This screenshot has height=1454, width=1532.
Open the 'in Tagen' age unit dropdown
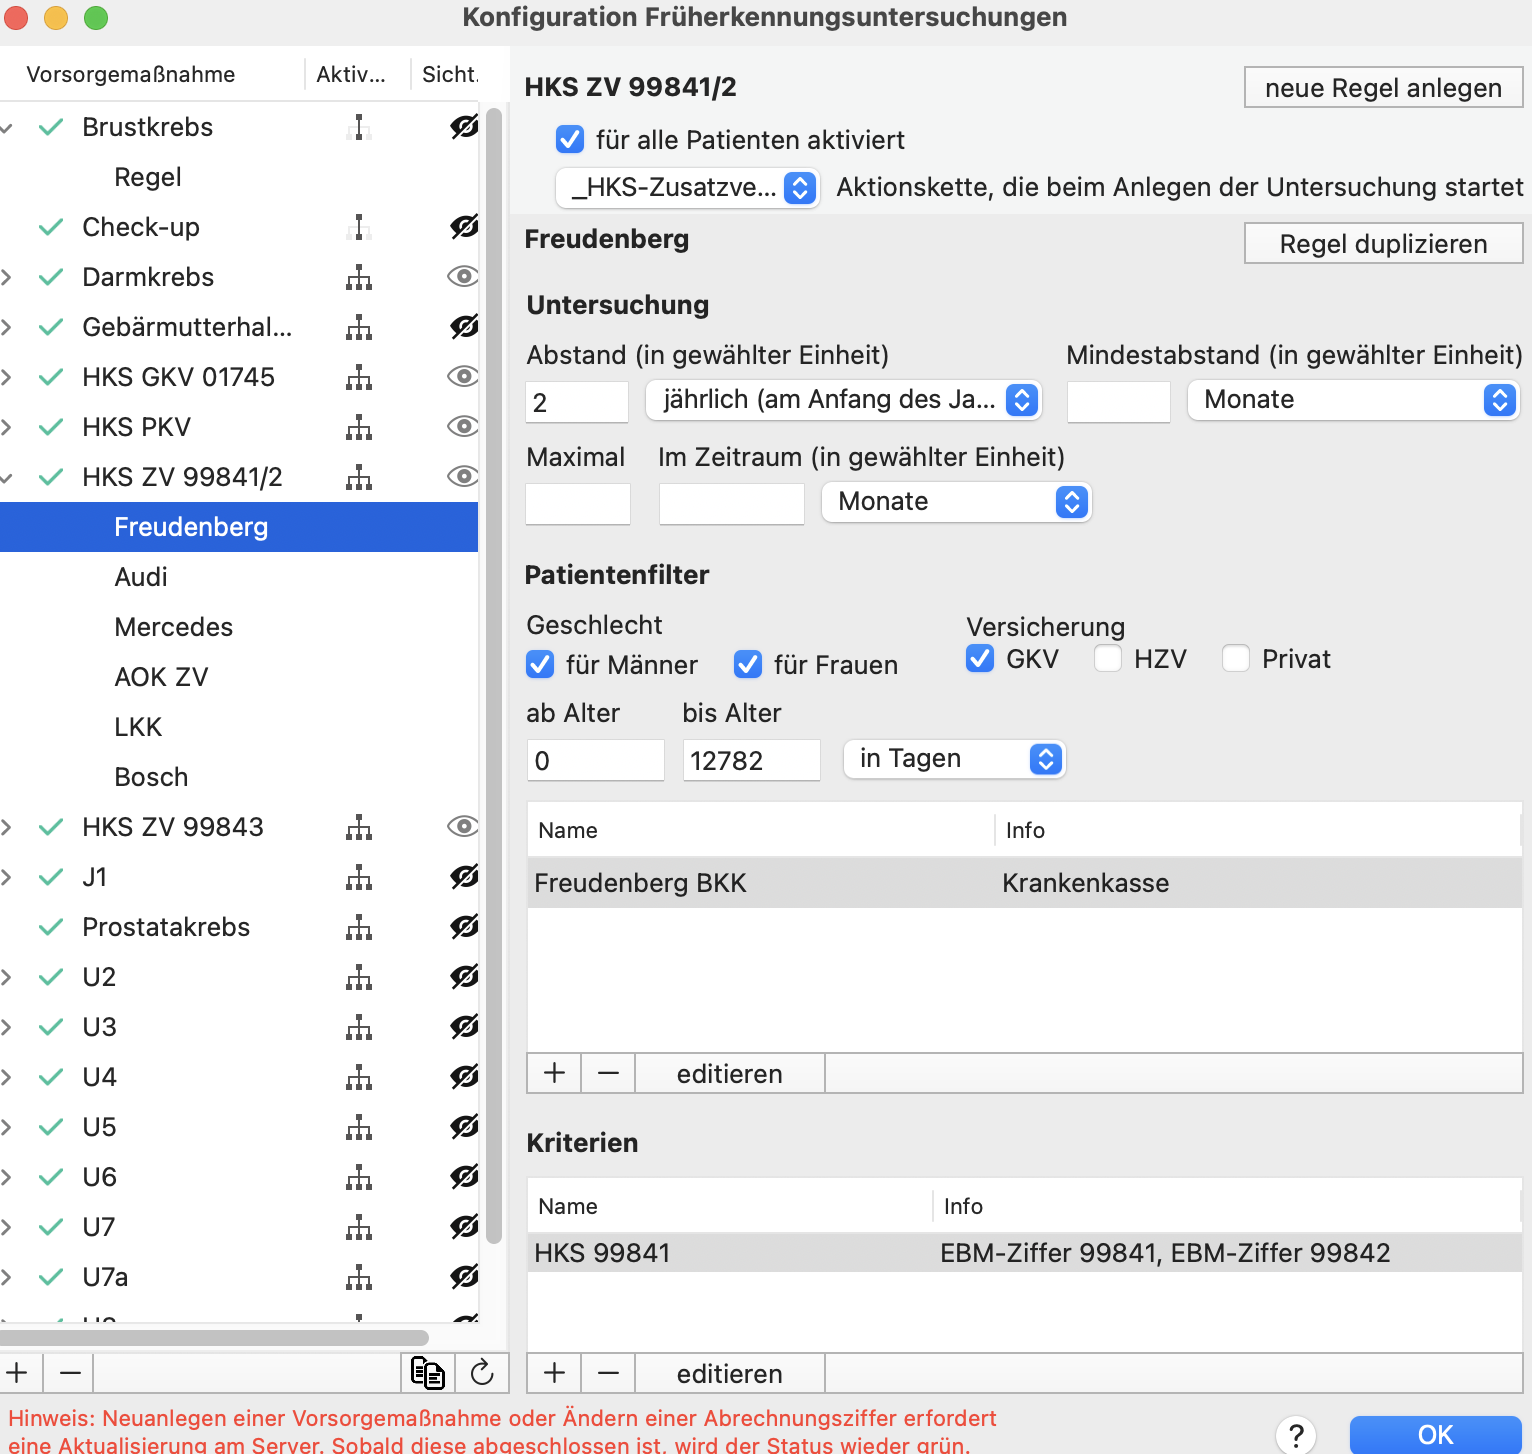point(954,759)
